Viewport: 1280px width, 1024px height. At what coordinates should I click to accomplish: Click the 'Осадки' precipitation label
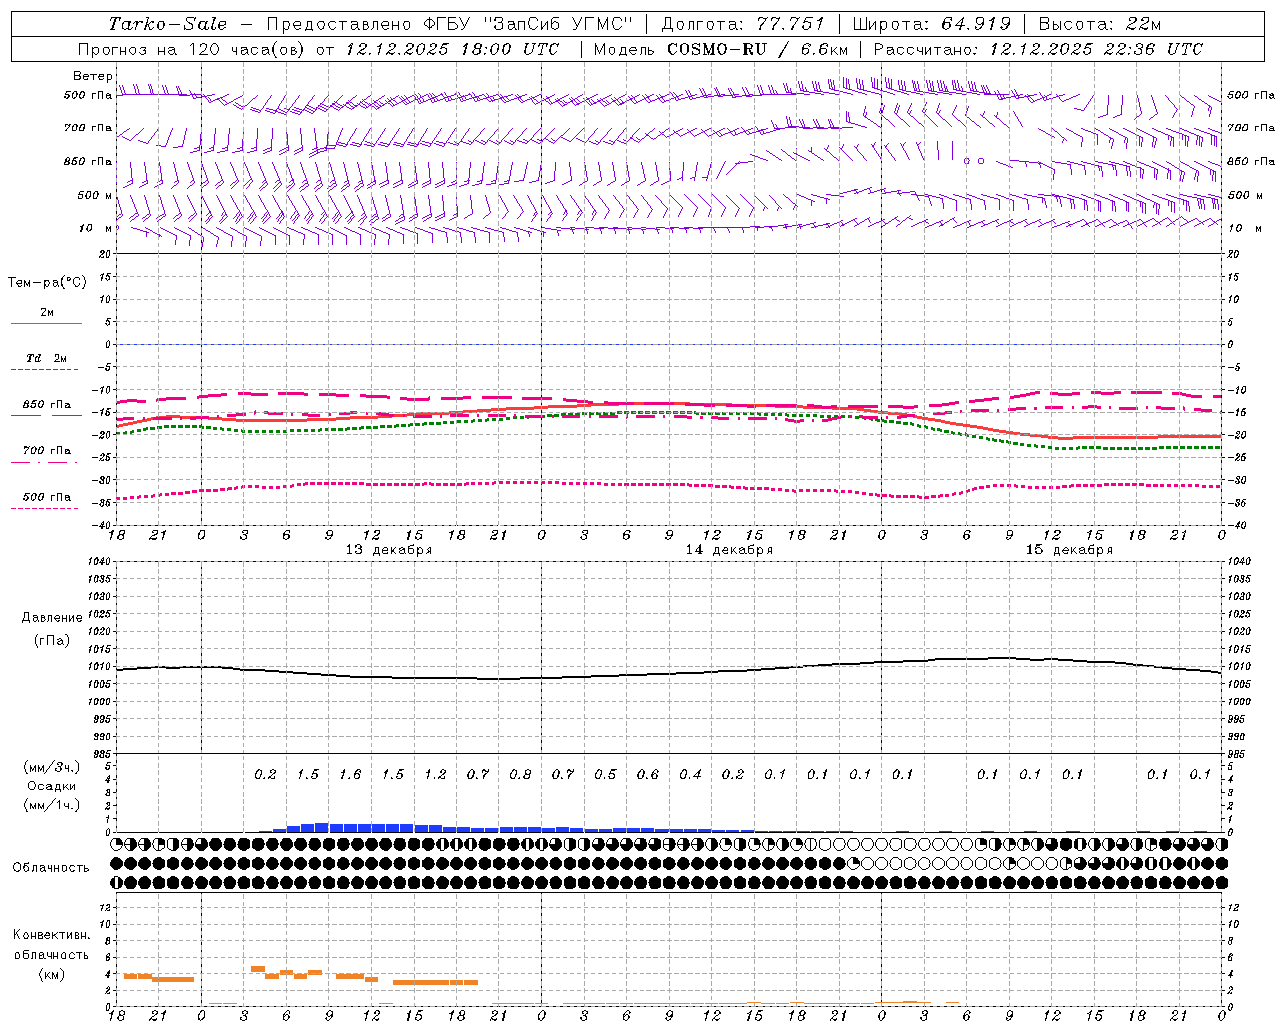(x=53, y=786)
